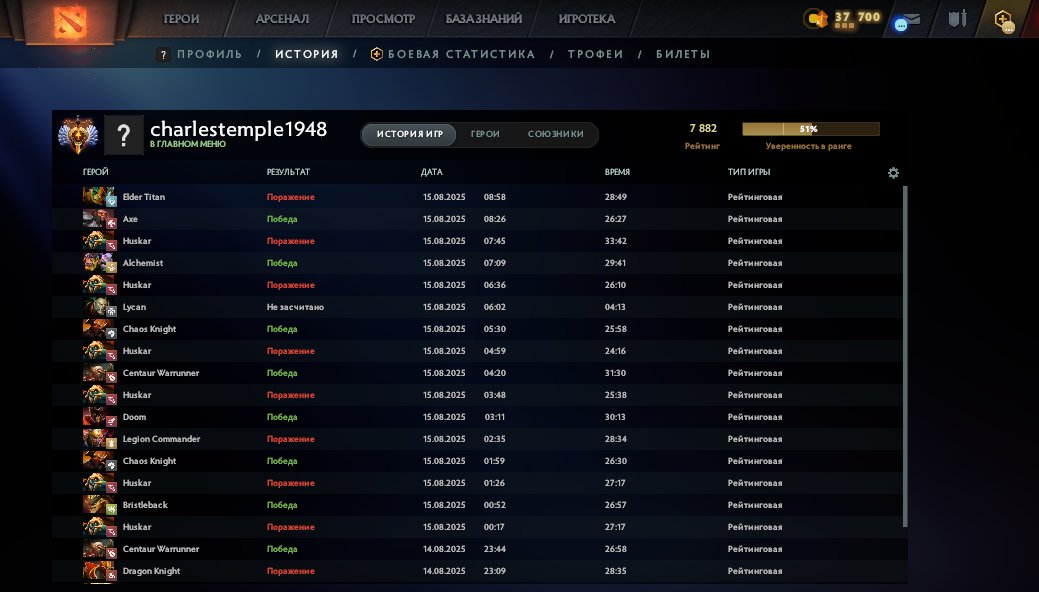The image size is (1039, 592).
Task: Click Chaos Knight portrait in the 01:59 match
Action: tap(99, 461)
